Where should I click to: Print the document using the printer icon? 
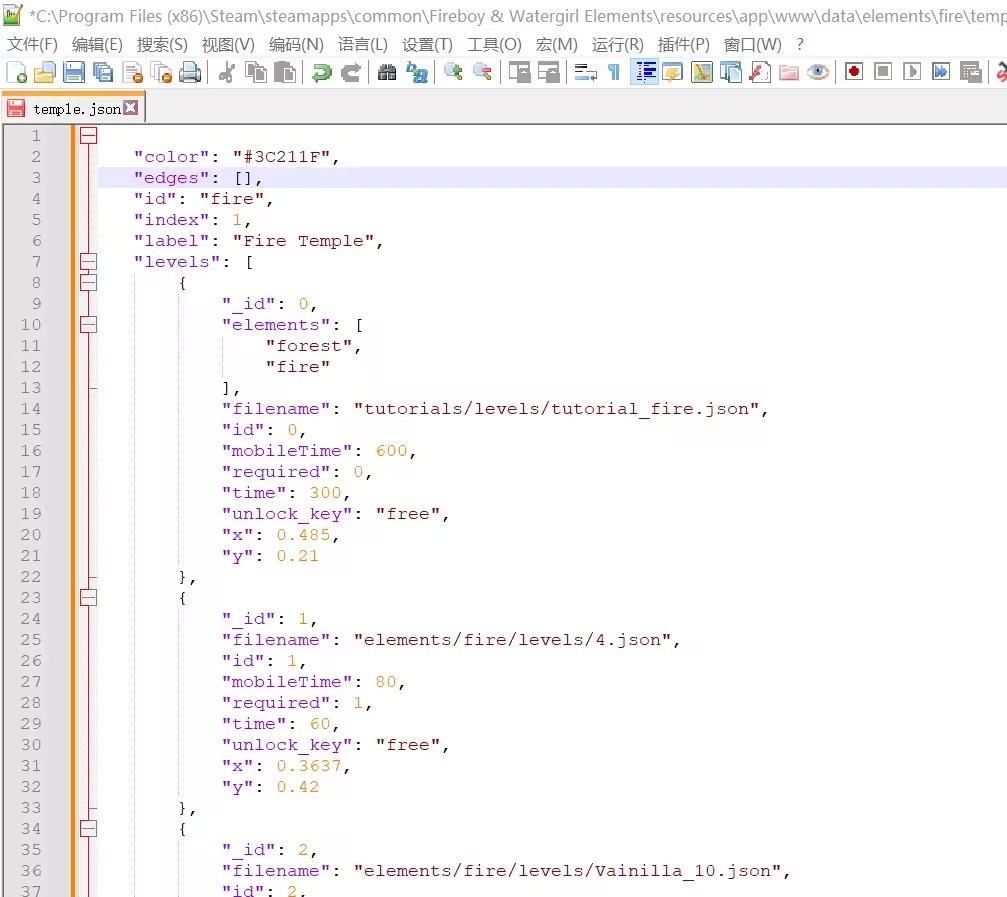190,73
